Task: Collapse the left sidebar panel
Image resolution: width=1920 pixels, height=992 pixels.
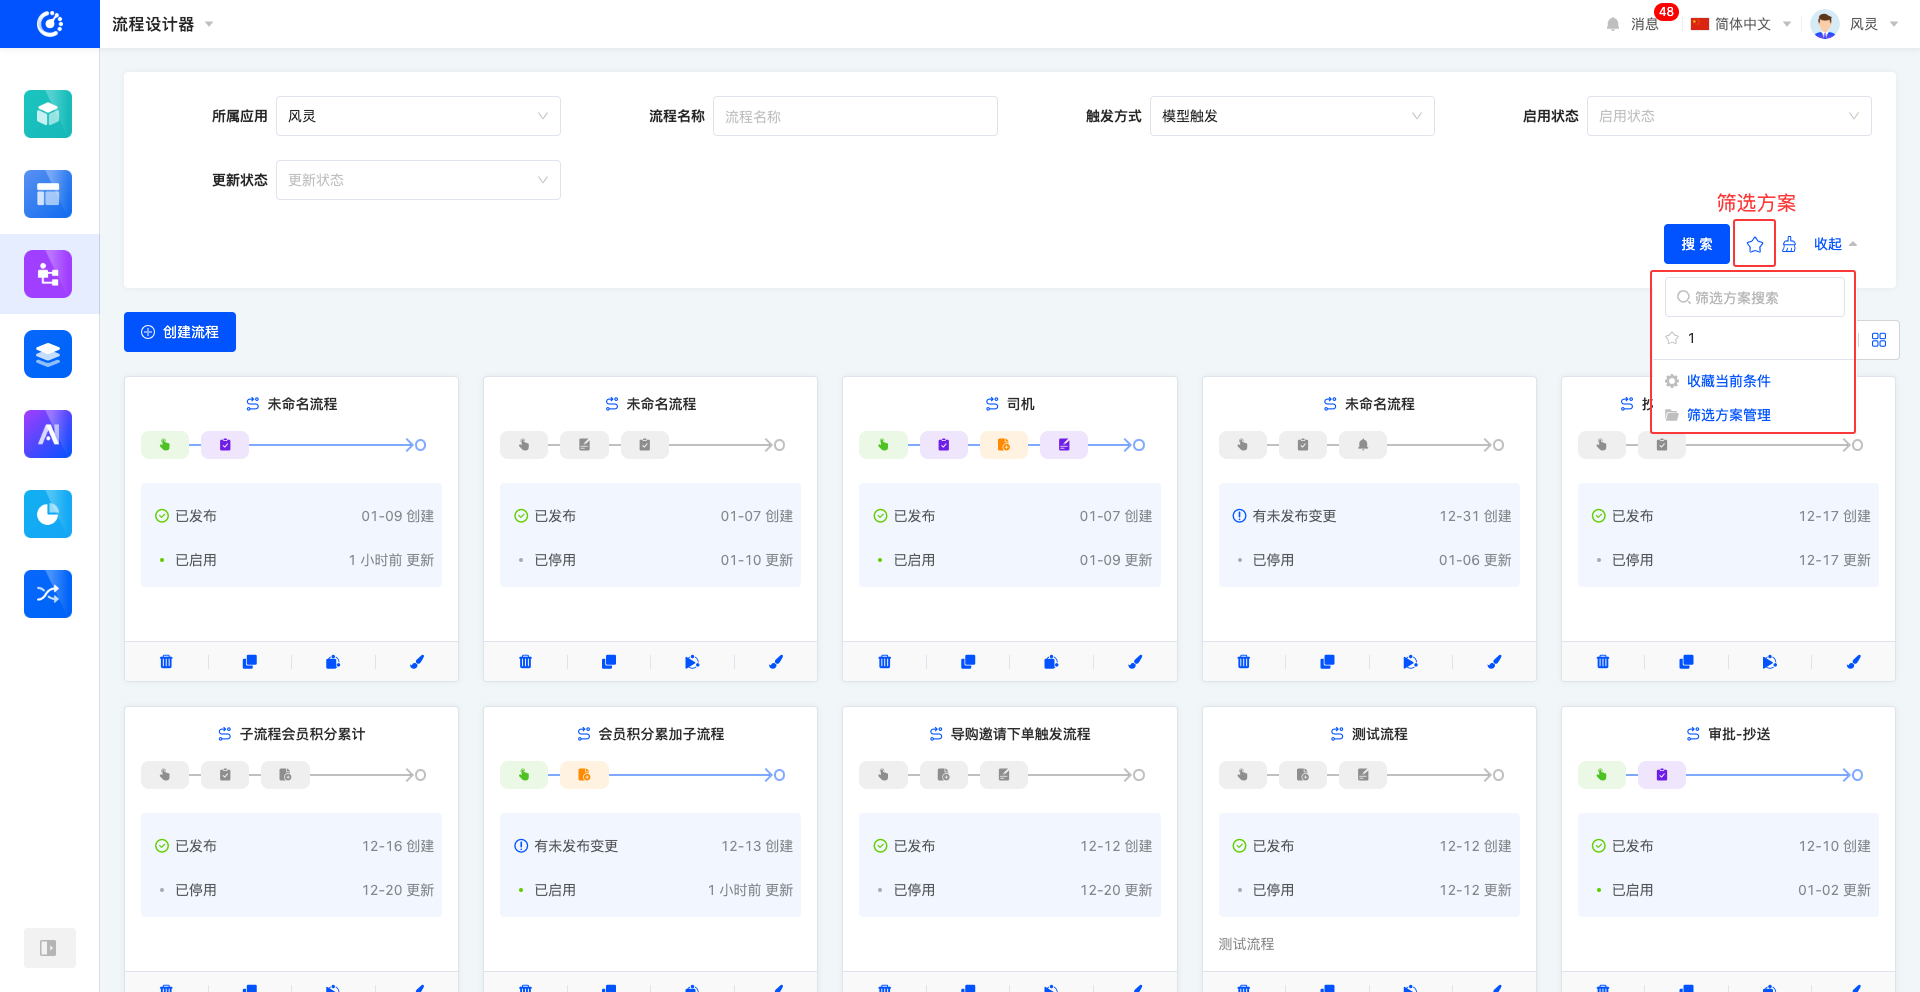Action: [48, 948]
